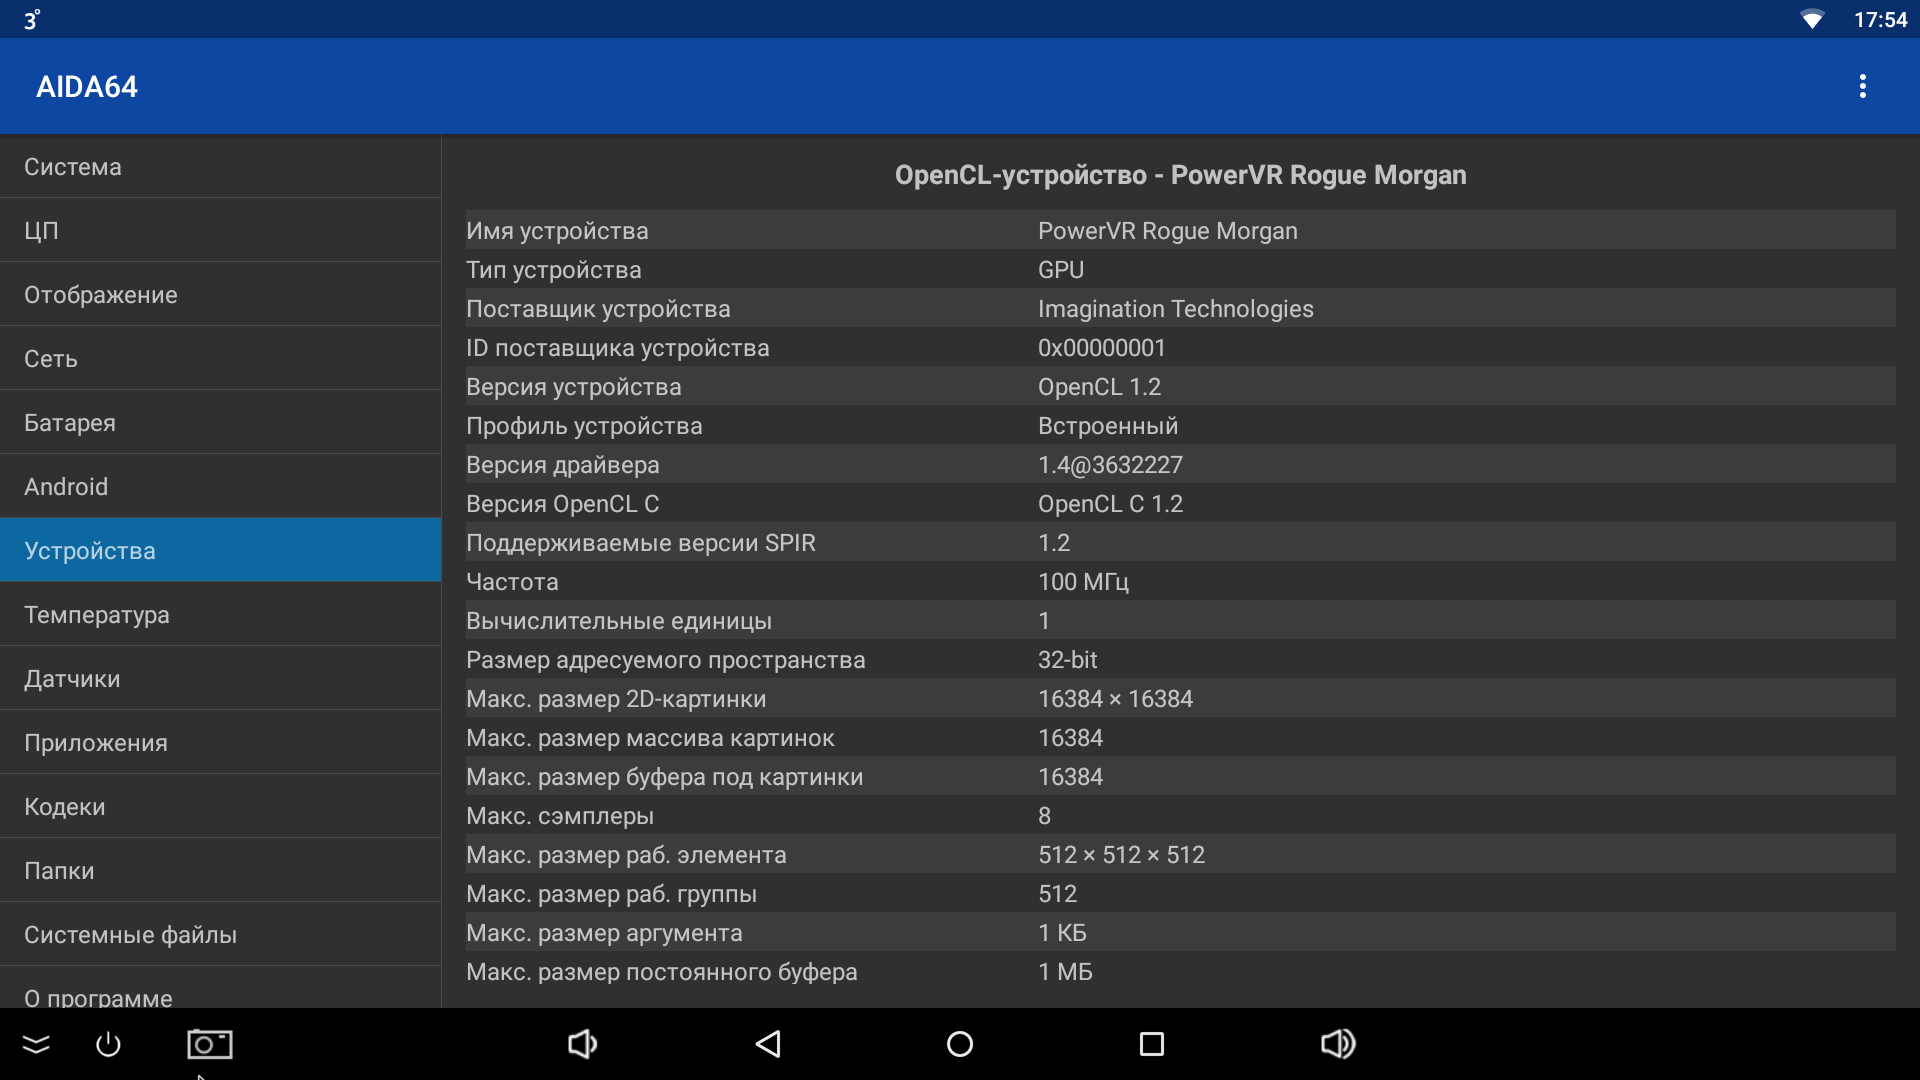The height and width of the screenshot is (1080, 1920).
Task: Open the Кодеки list
Action: (220, 807)
